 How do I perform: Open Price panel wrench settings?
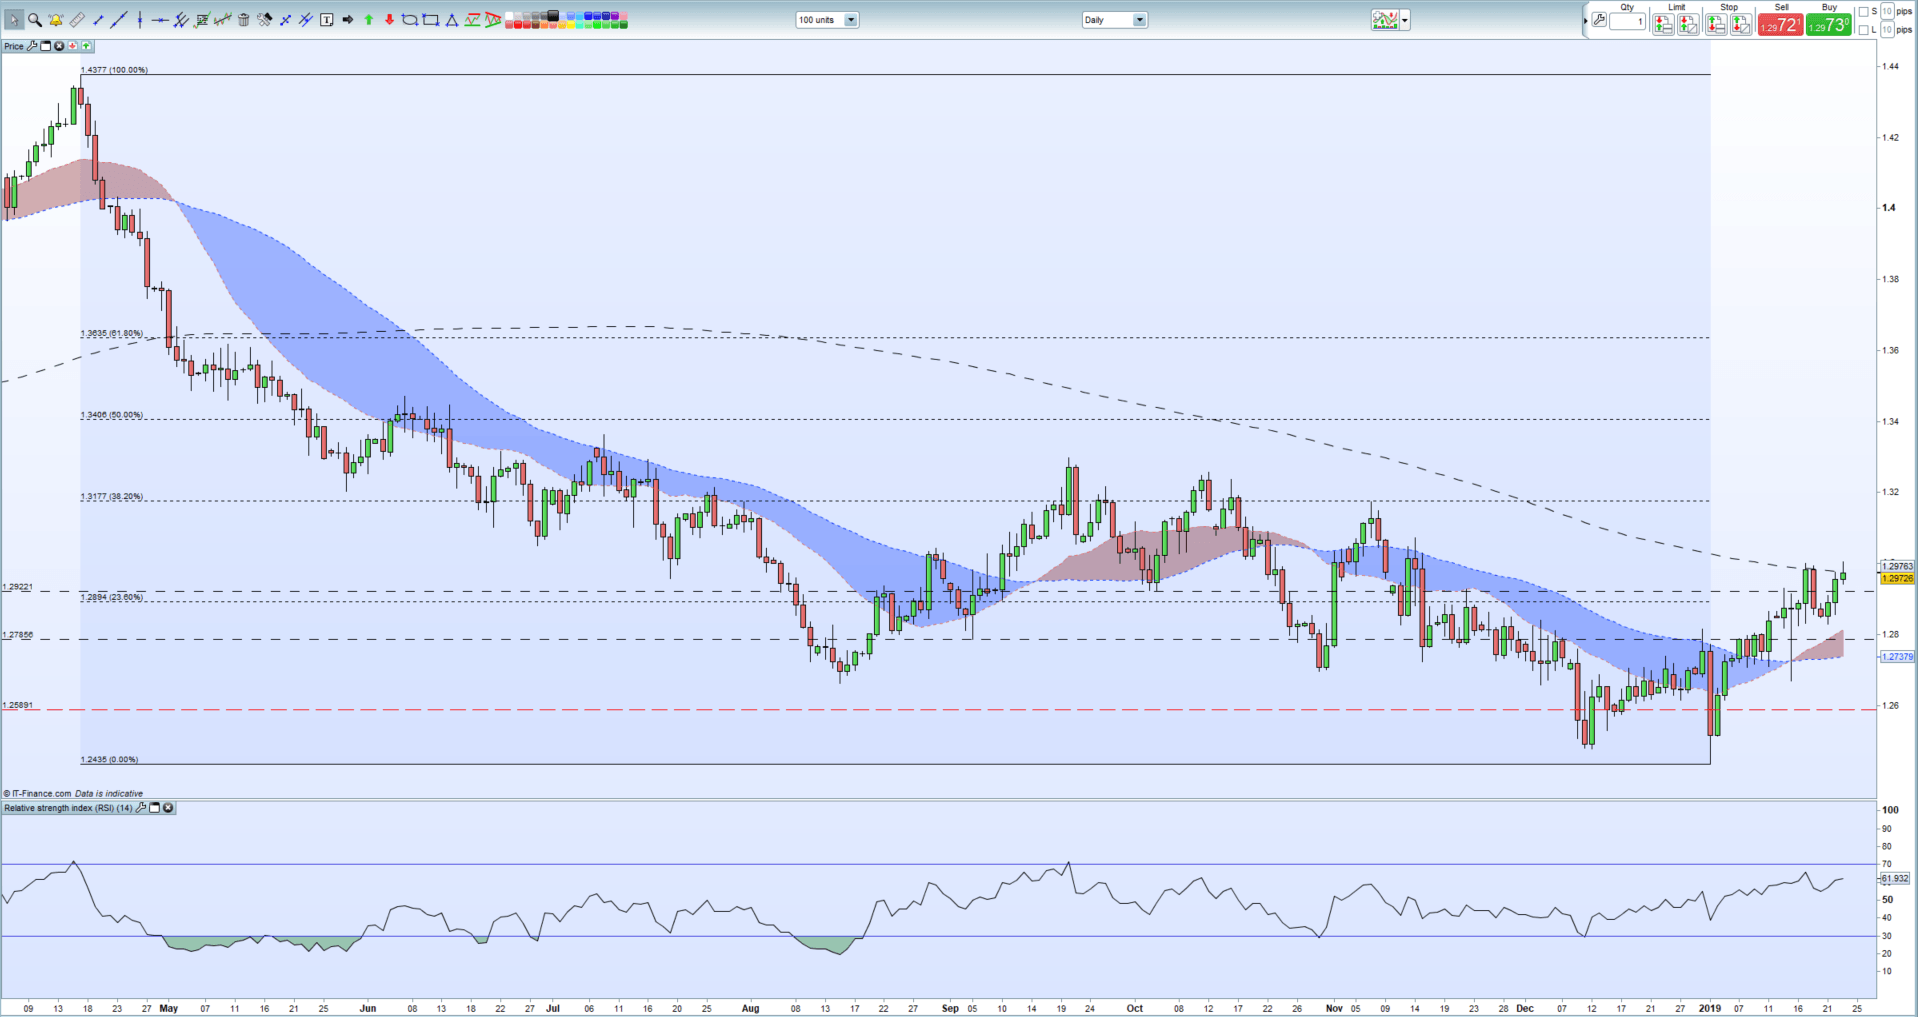[32, 46]
